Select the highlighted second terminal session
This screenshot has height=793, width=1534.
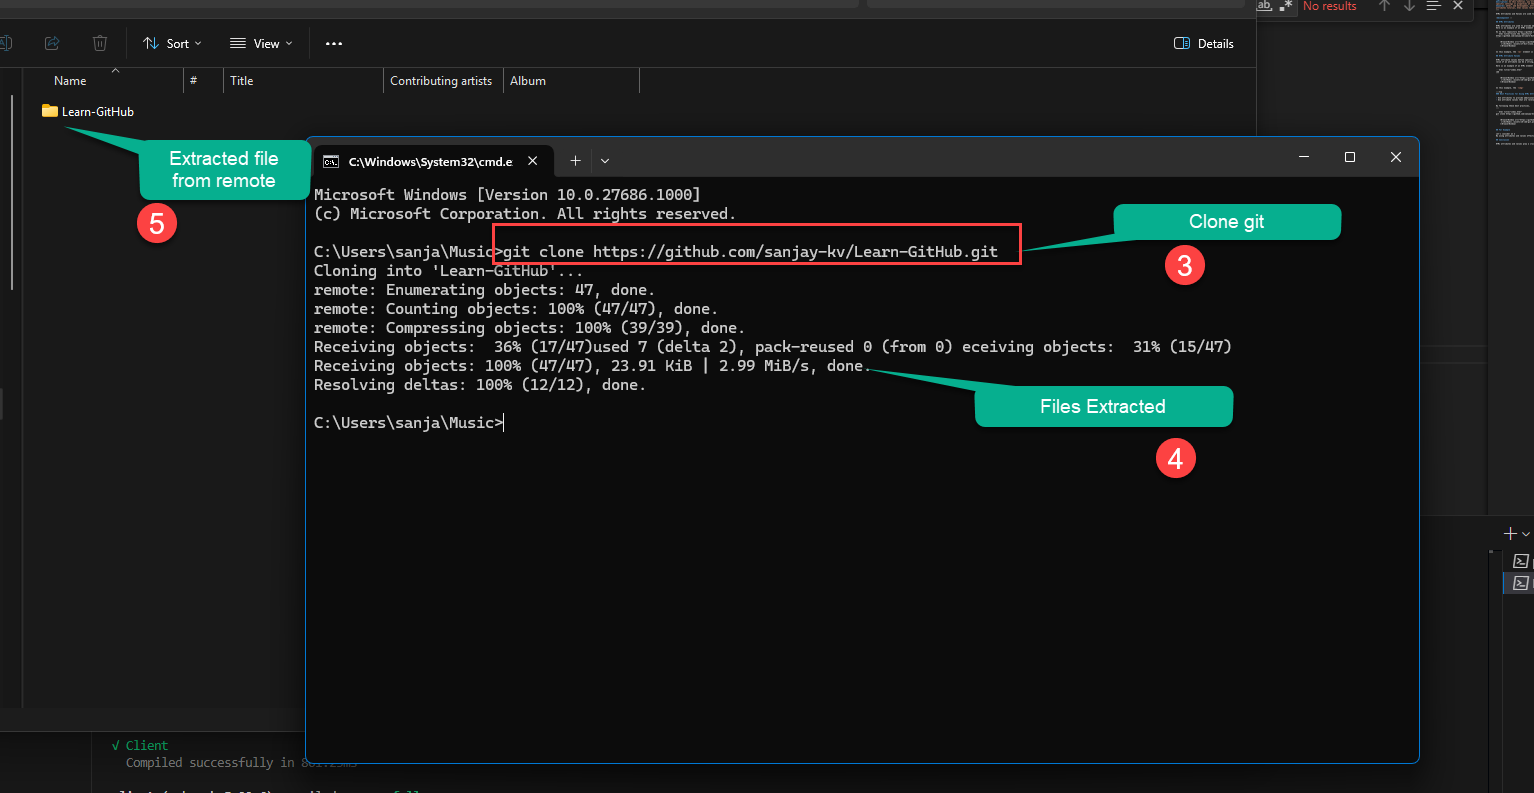pyautogui.click(x=1521, y=582)
